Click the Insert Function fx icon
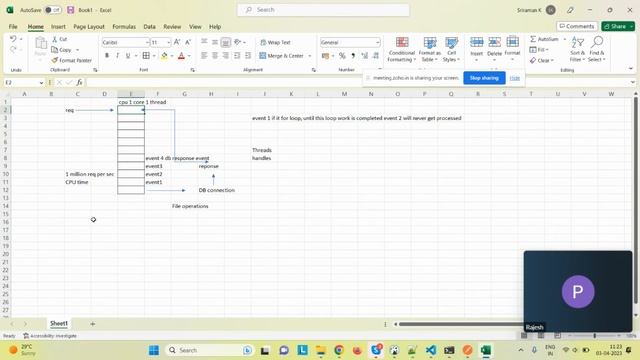Viewport: 640px width, 360px height. pyautogui.click(x=79, y=82)
